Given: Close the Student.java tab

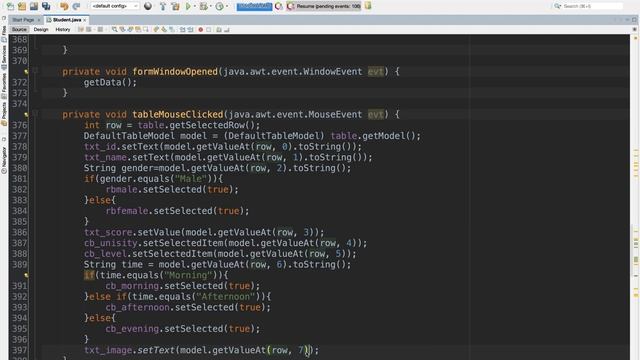Looking at the screenshot, I should [x=84, y=20].
